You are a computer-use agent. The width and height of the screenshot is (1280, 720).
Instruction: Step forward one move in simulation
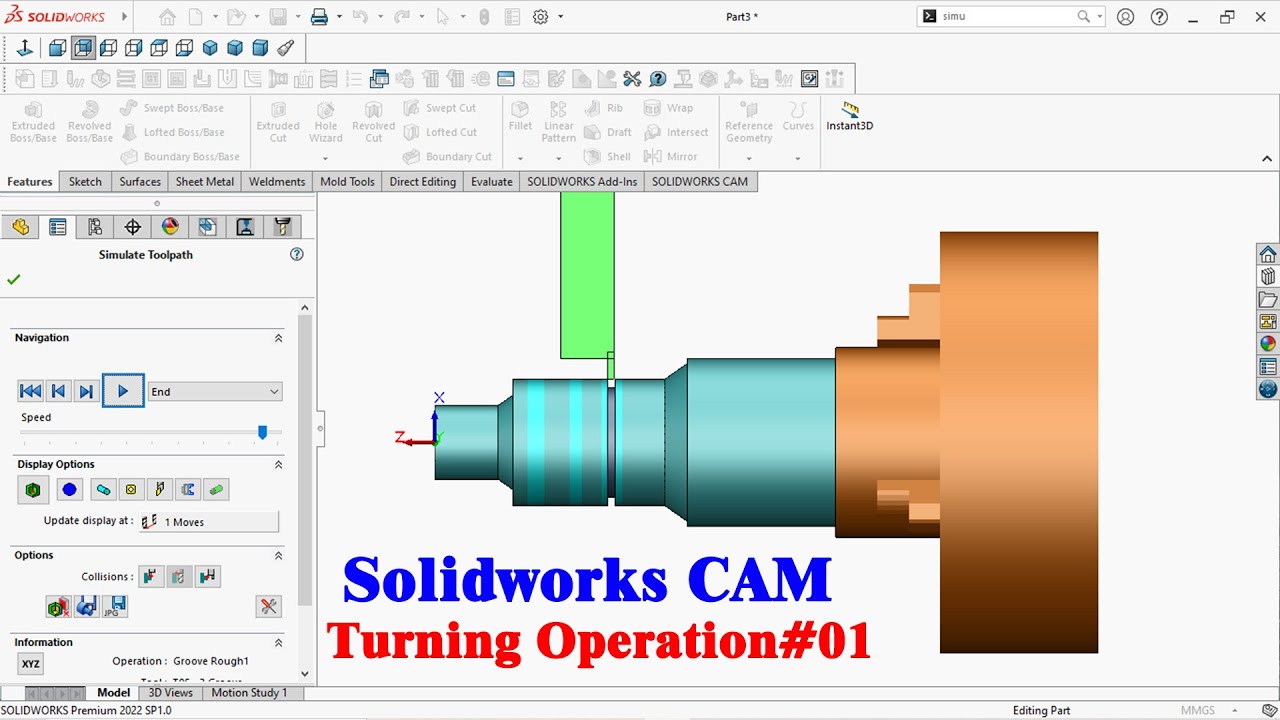pos(86,391)
